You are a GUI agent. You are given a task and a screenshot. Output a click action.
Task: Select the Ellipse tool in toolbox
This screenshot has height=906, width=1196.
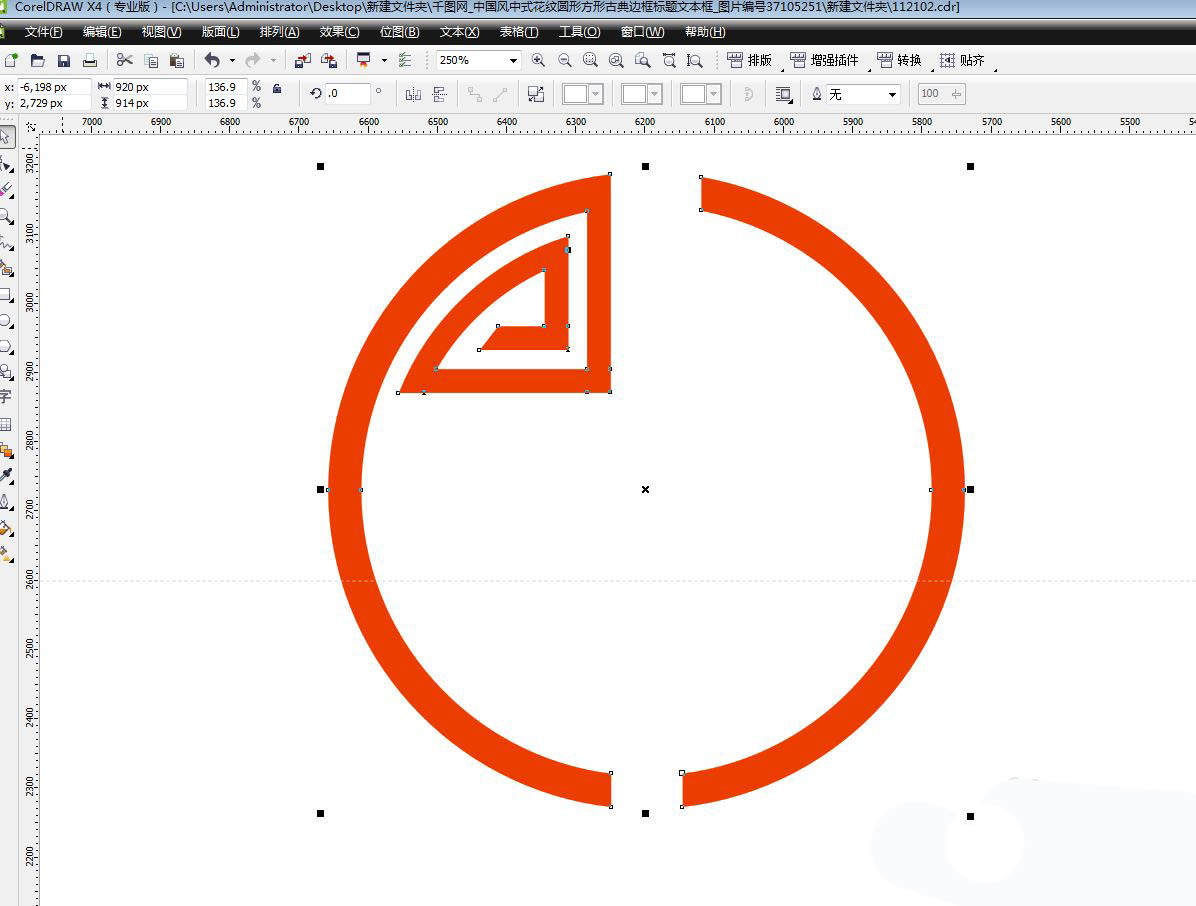point(6,320)
